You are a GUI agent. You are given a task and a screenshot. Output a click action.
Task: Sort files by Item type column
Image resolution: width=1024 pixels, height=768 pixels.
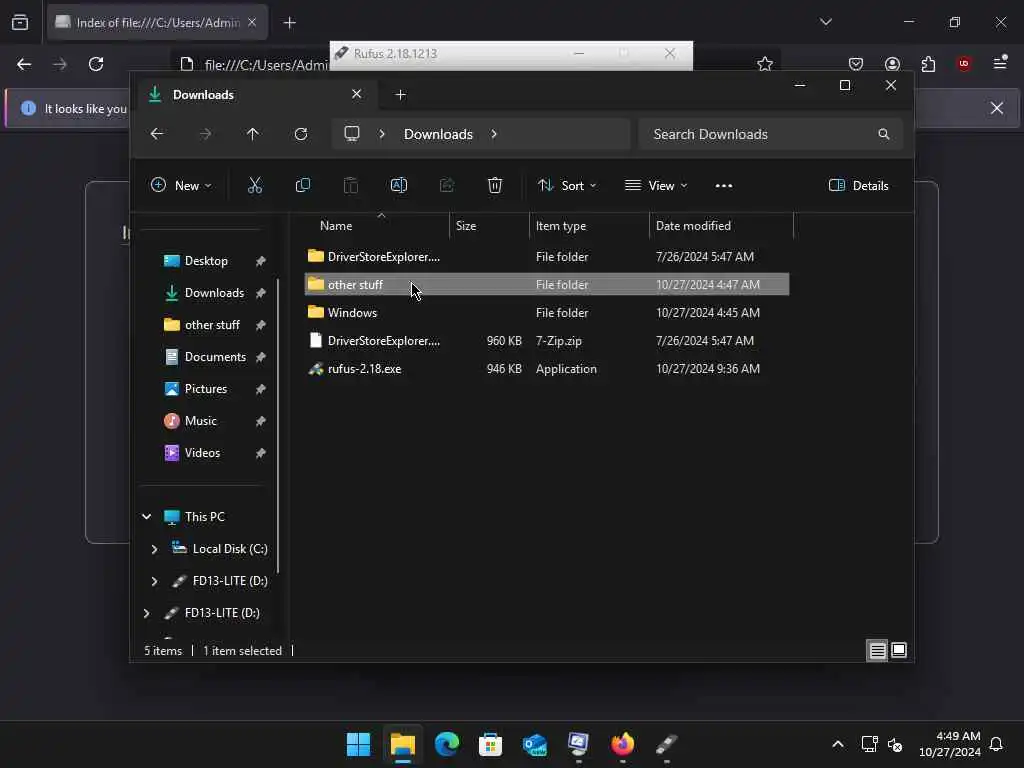click(589, 225)
